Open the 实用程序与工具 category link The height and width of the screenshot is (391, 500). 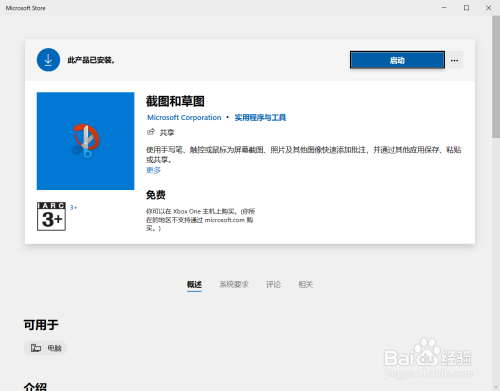pos(260,118)
